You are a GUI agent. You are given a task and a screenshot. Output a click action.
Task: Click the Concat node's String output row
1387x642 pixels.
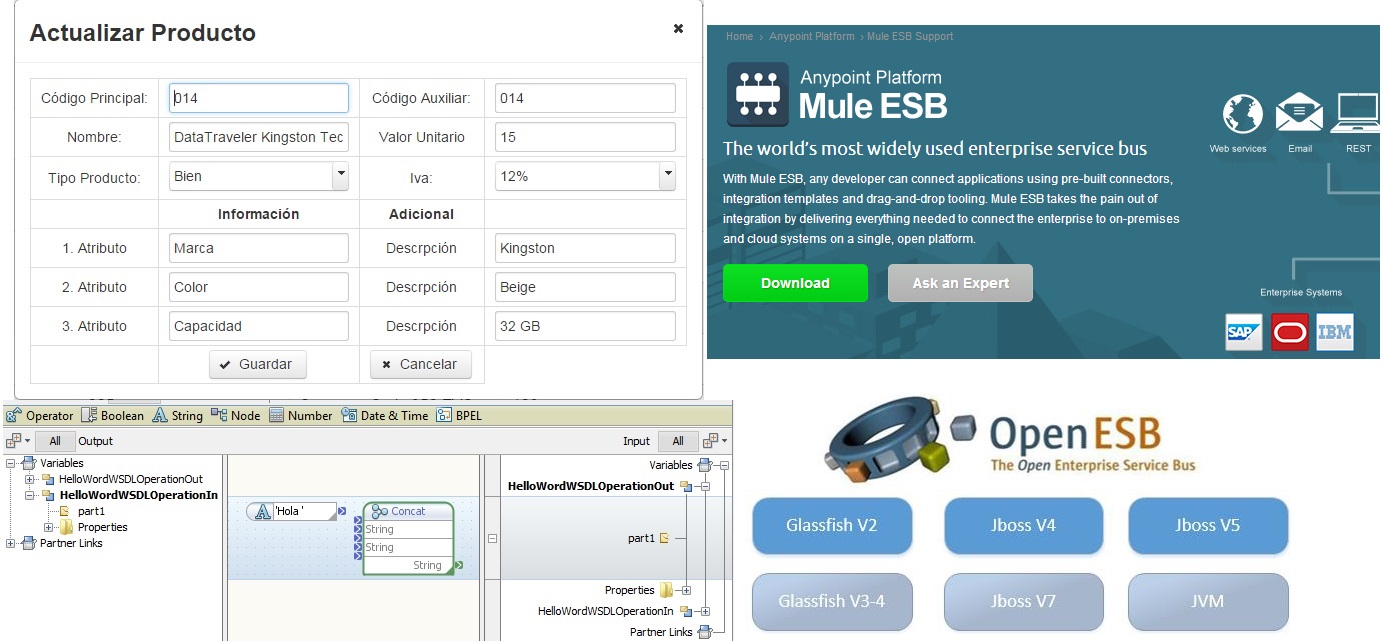tap(408, 565)
